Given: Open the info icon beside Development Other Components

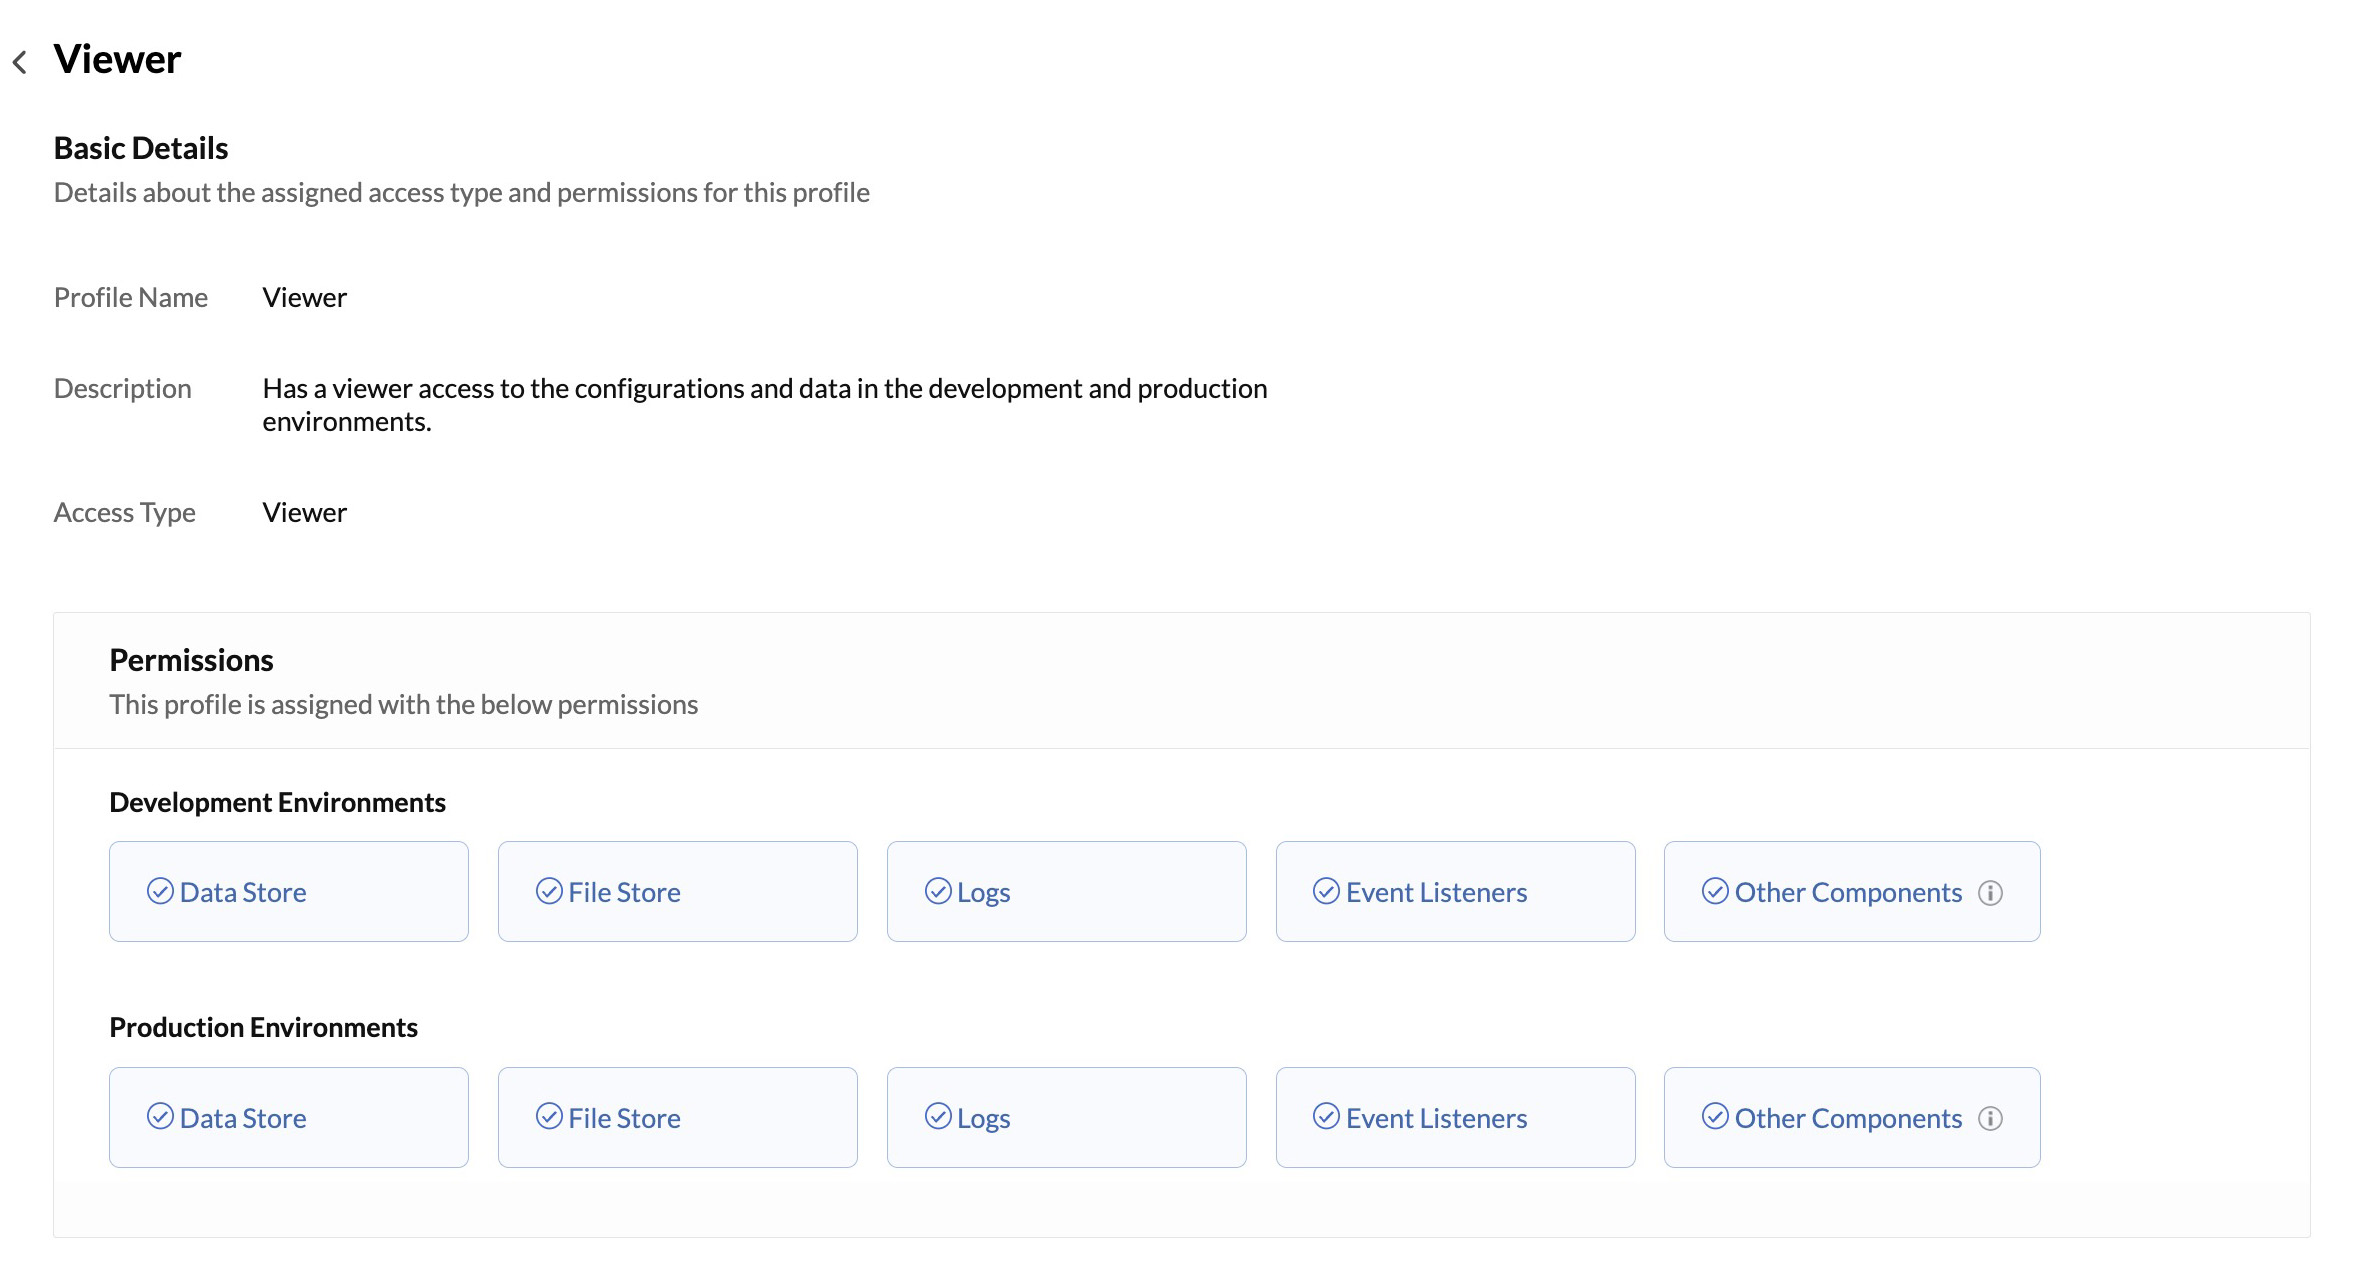Looking at the screenshot, I should pyautogui.click(x=1992, y=892).
